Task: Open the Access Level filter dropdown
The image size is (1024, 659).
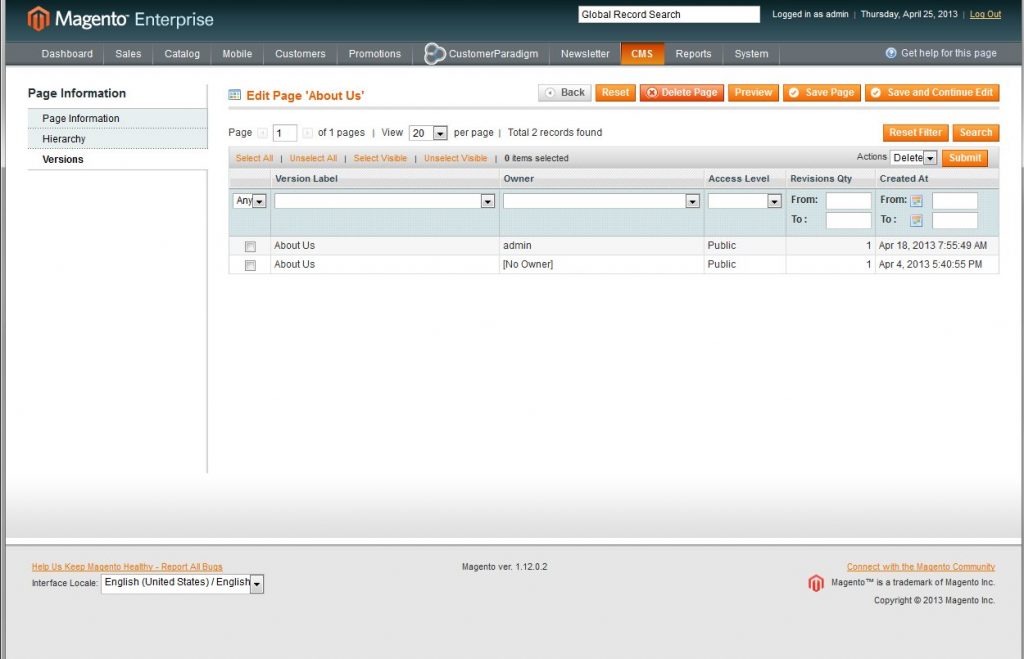Action: point(744,200)
